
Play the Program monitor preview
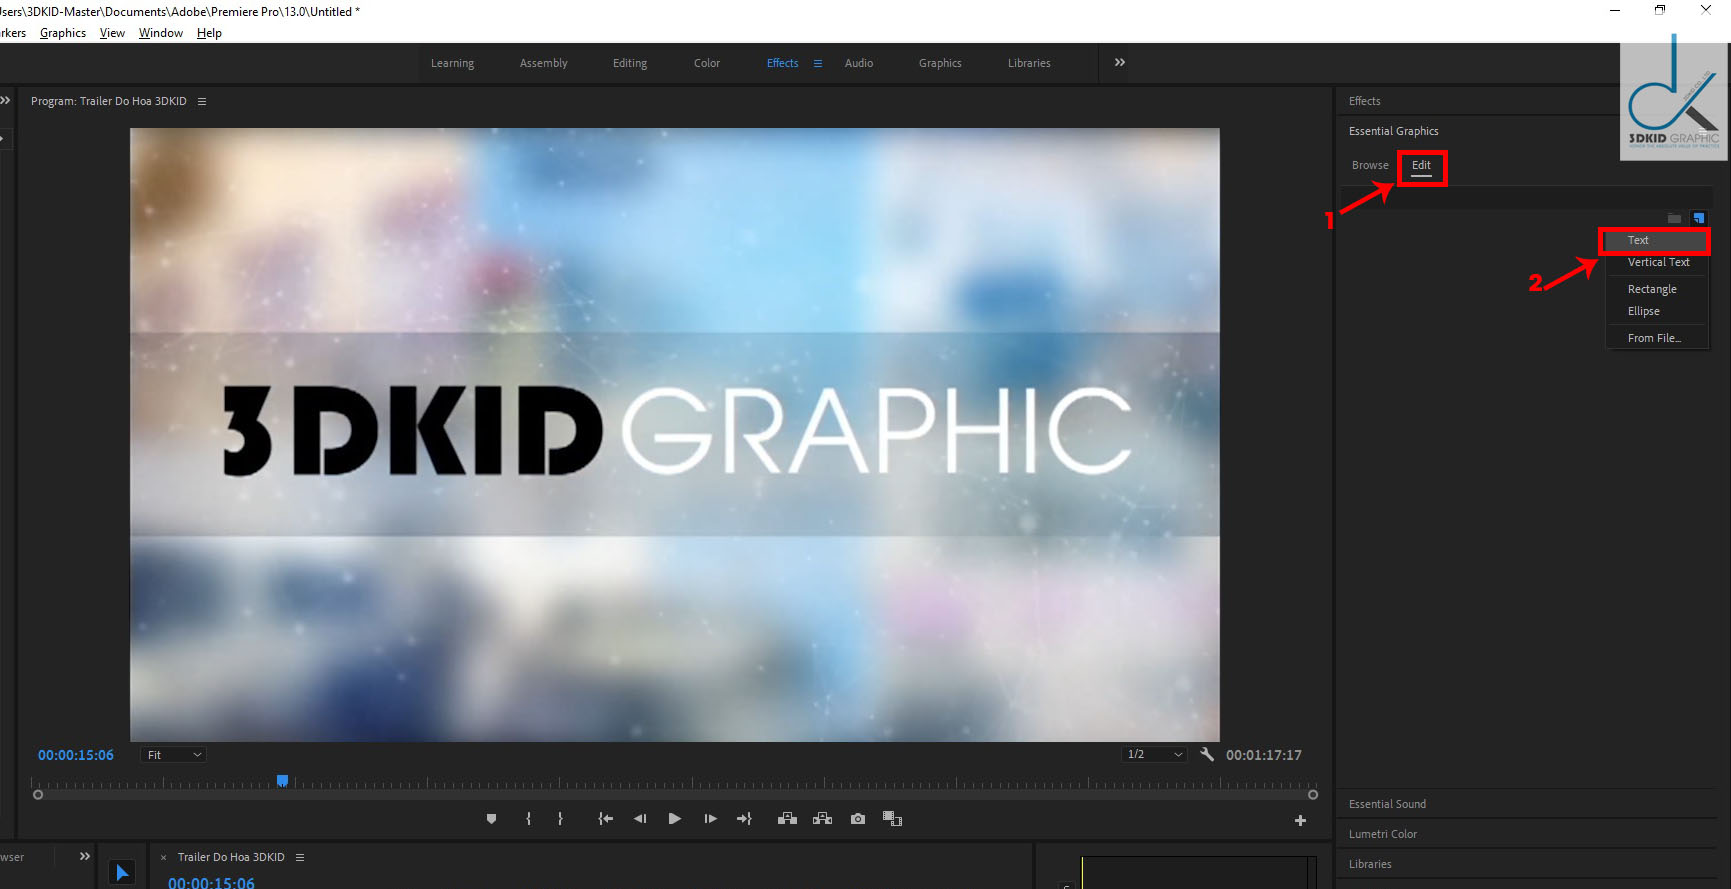point(675,819)
